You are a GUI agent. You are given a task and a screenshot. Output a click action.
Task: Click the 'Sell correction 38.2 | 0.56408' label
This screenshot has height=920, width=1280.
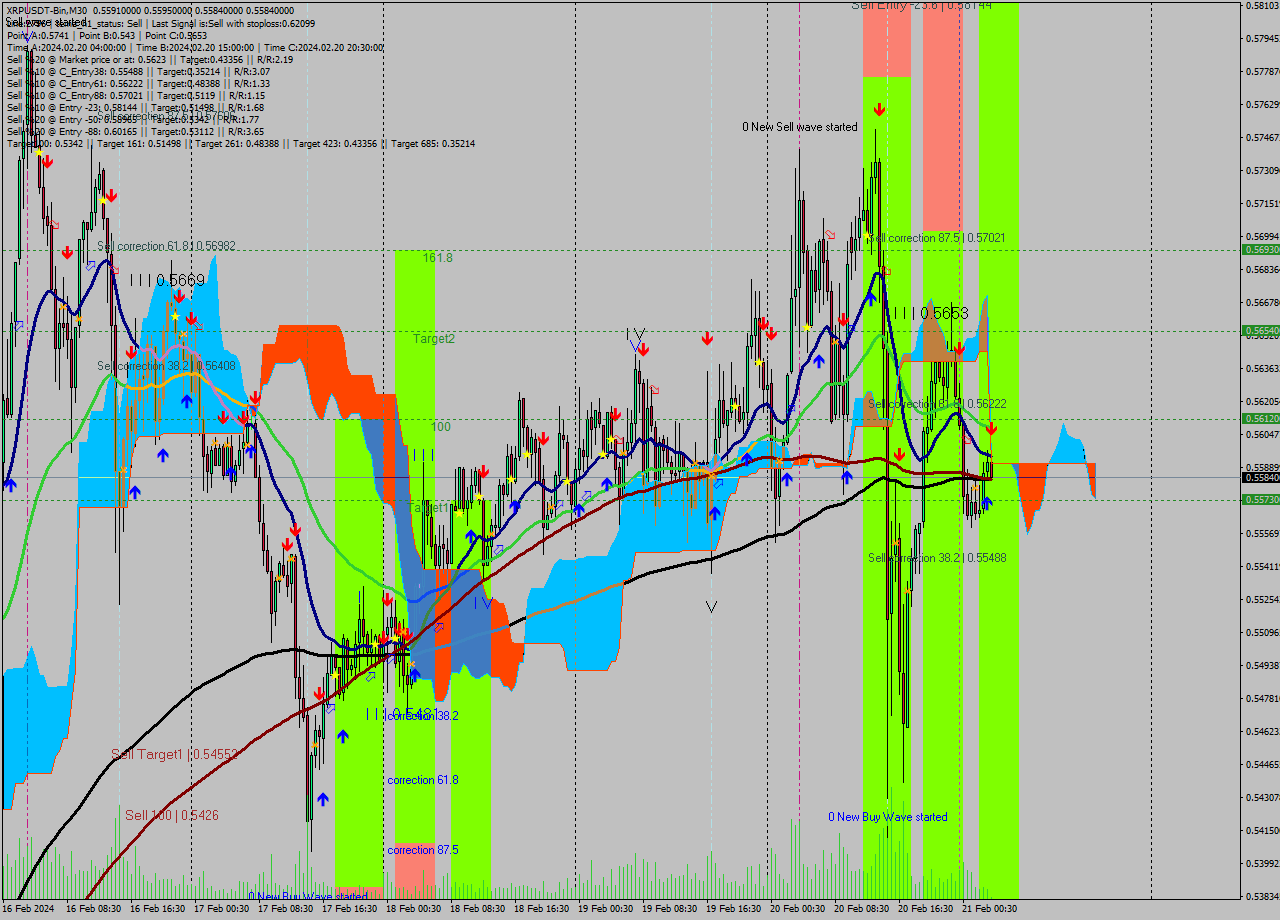coord(166,366)
